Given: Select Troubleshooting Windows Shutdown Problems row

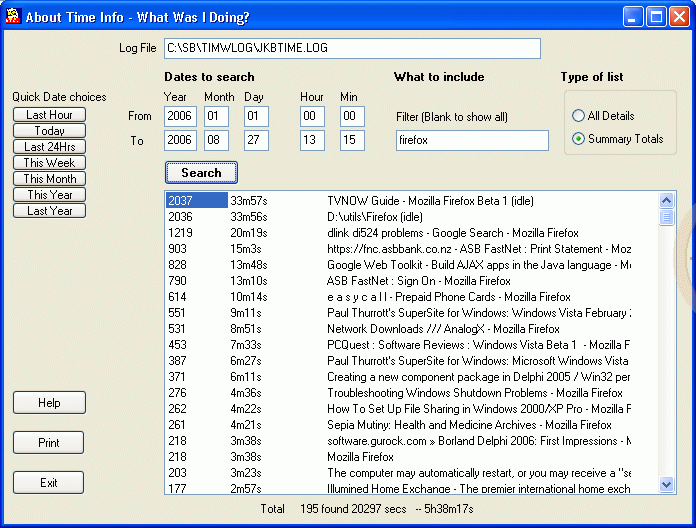Looking at the screenshot, I should (411, 393).
